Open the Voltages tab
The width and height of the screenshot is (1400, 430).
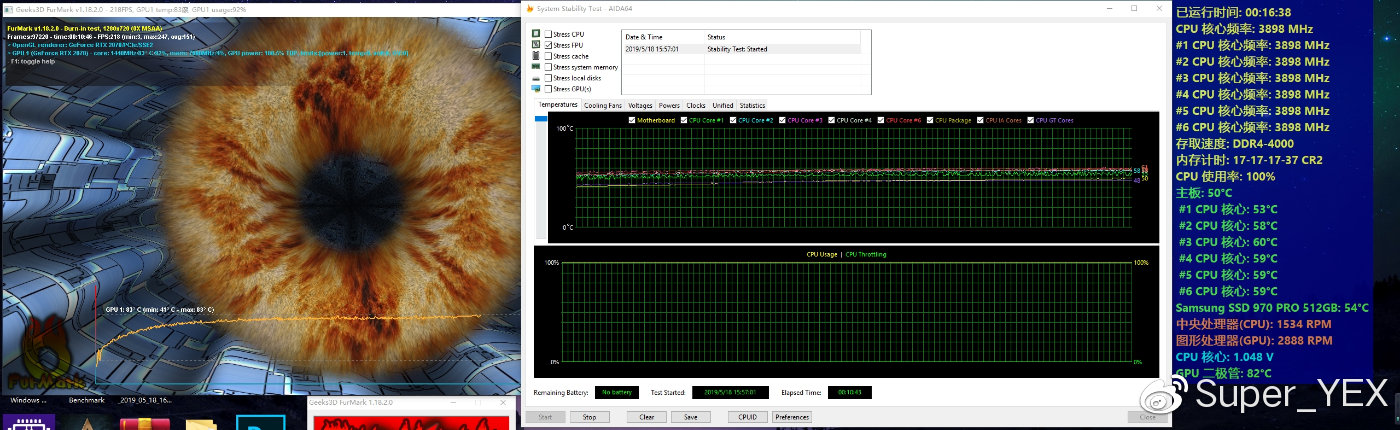click(x=640, y=105)
